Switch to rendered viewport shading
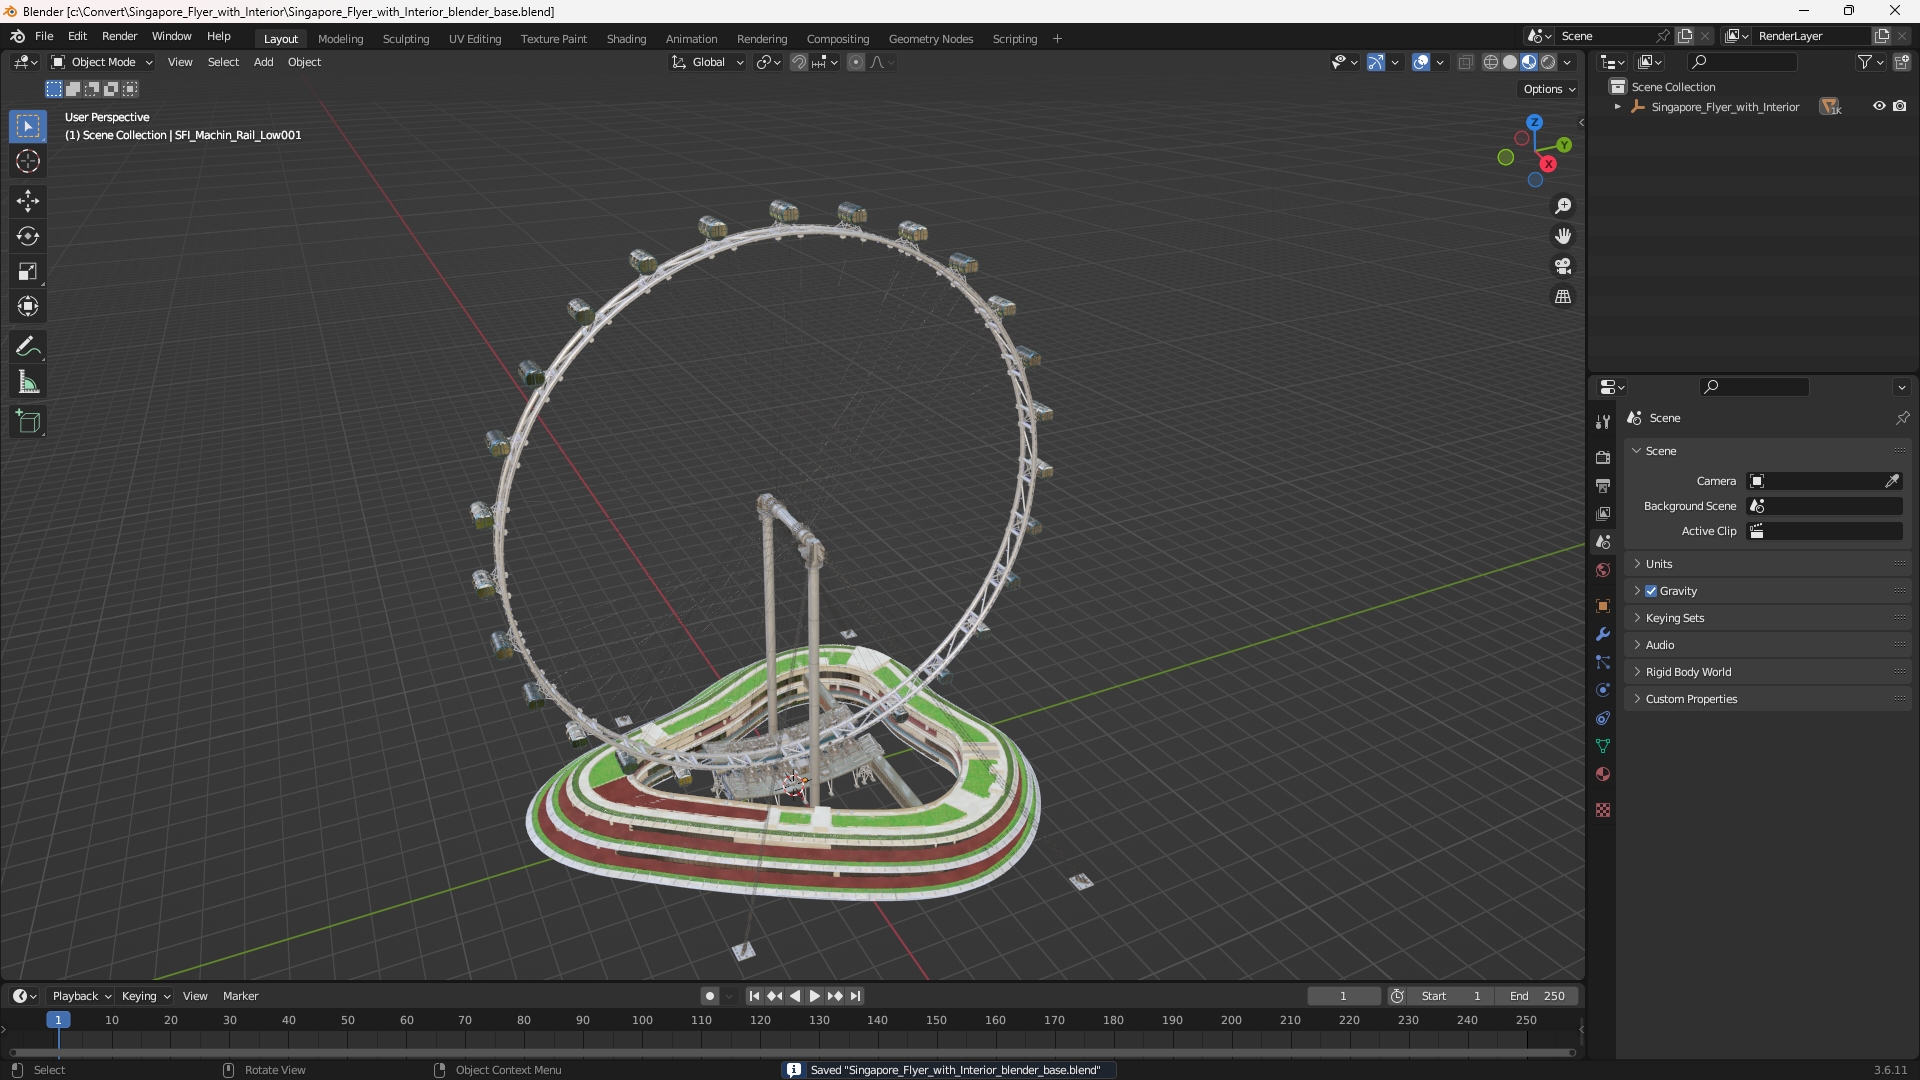The image size is (1920, 1080). click(x=1548, y=62)
